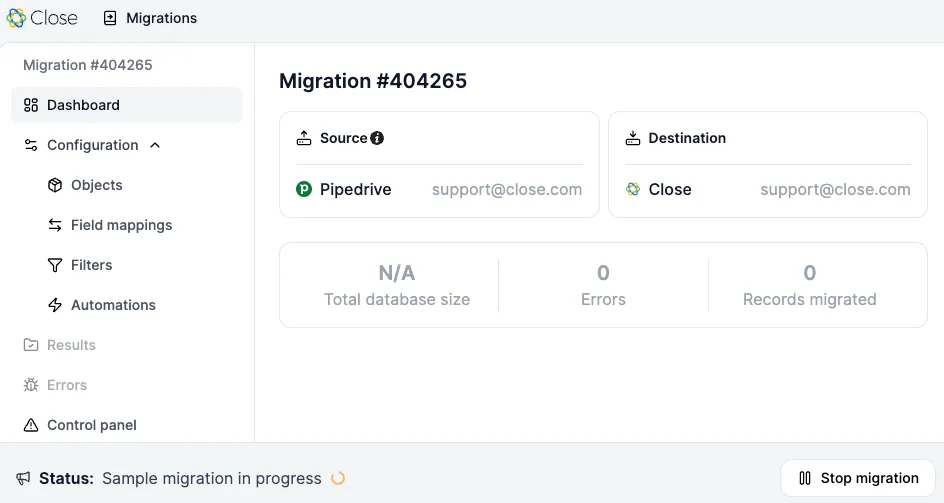Viewport: 944px width, 503px height.
Task: Select the Errors sidebar item
Action: (67, 385)
